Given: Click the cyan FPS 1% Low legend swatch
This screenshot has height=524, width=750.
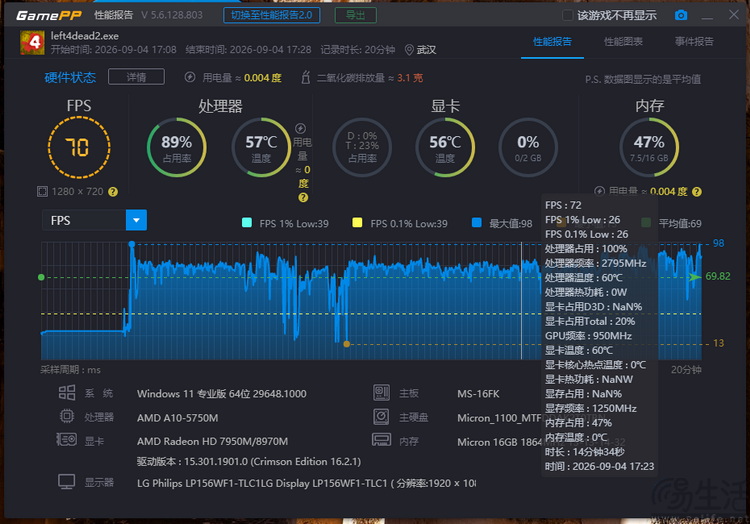Looking at the screenshot, I should click(x=247, y=222).
